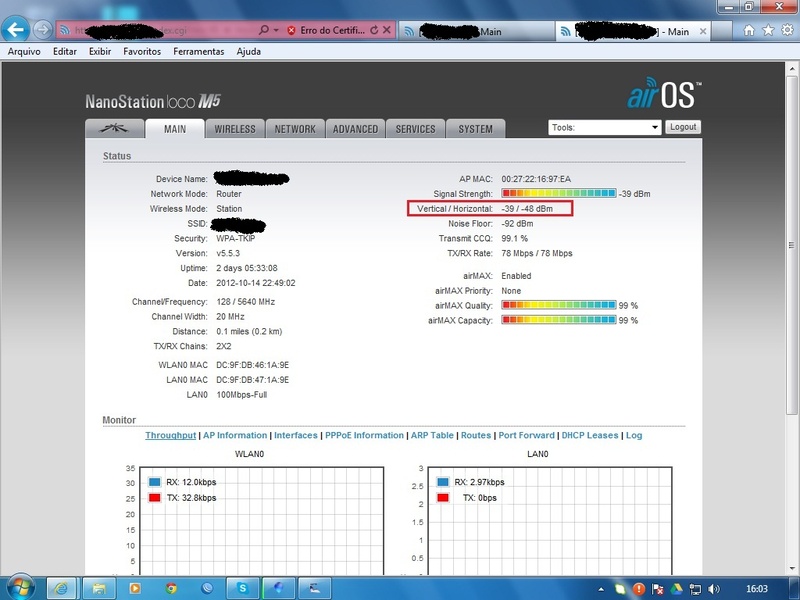Open the AP Information link

tap(235, 435)
